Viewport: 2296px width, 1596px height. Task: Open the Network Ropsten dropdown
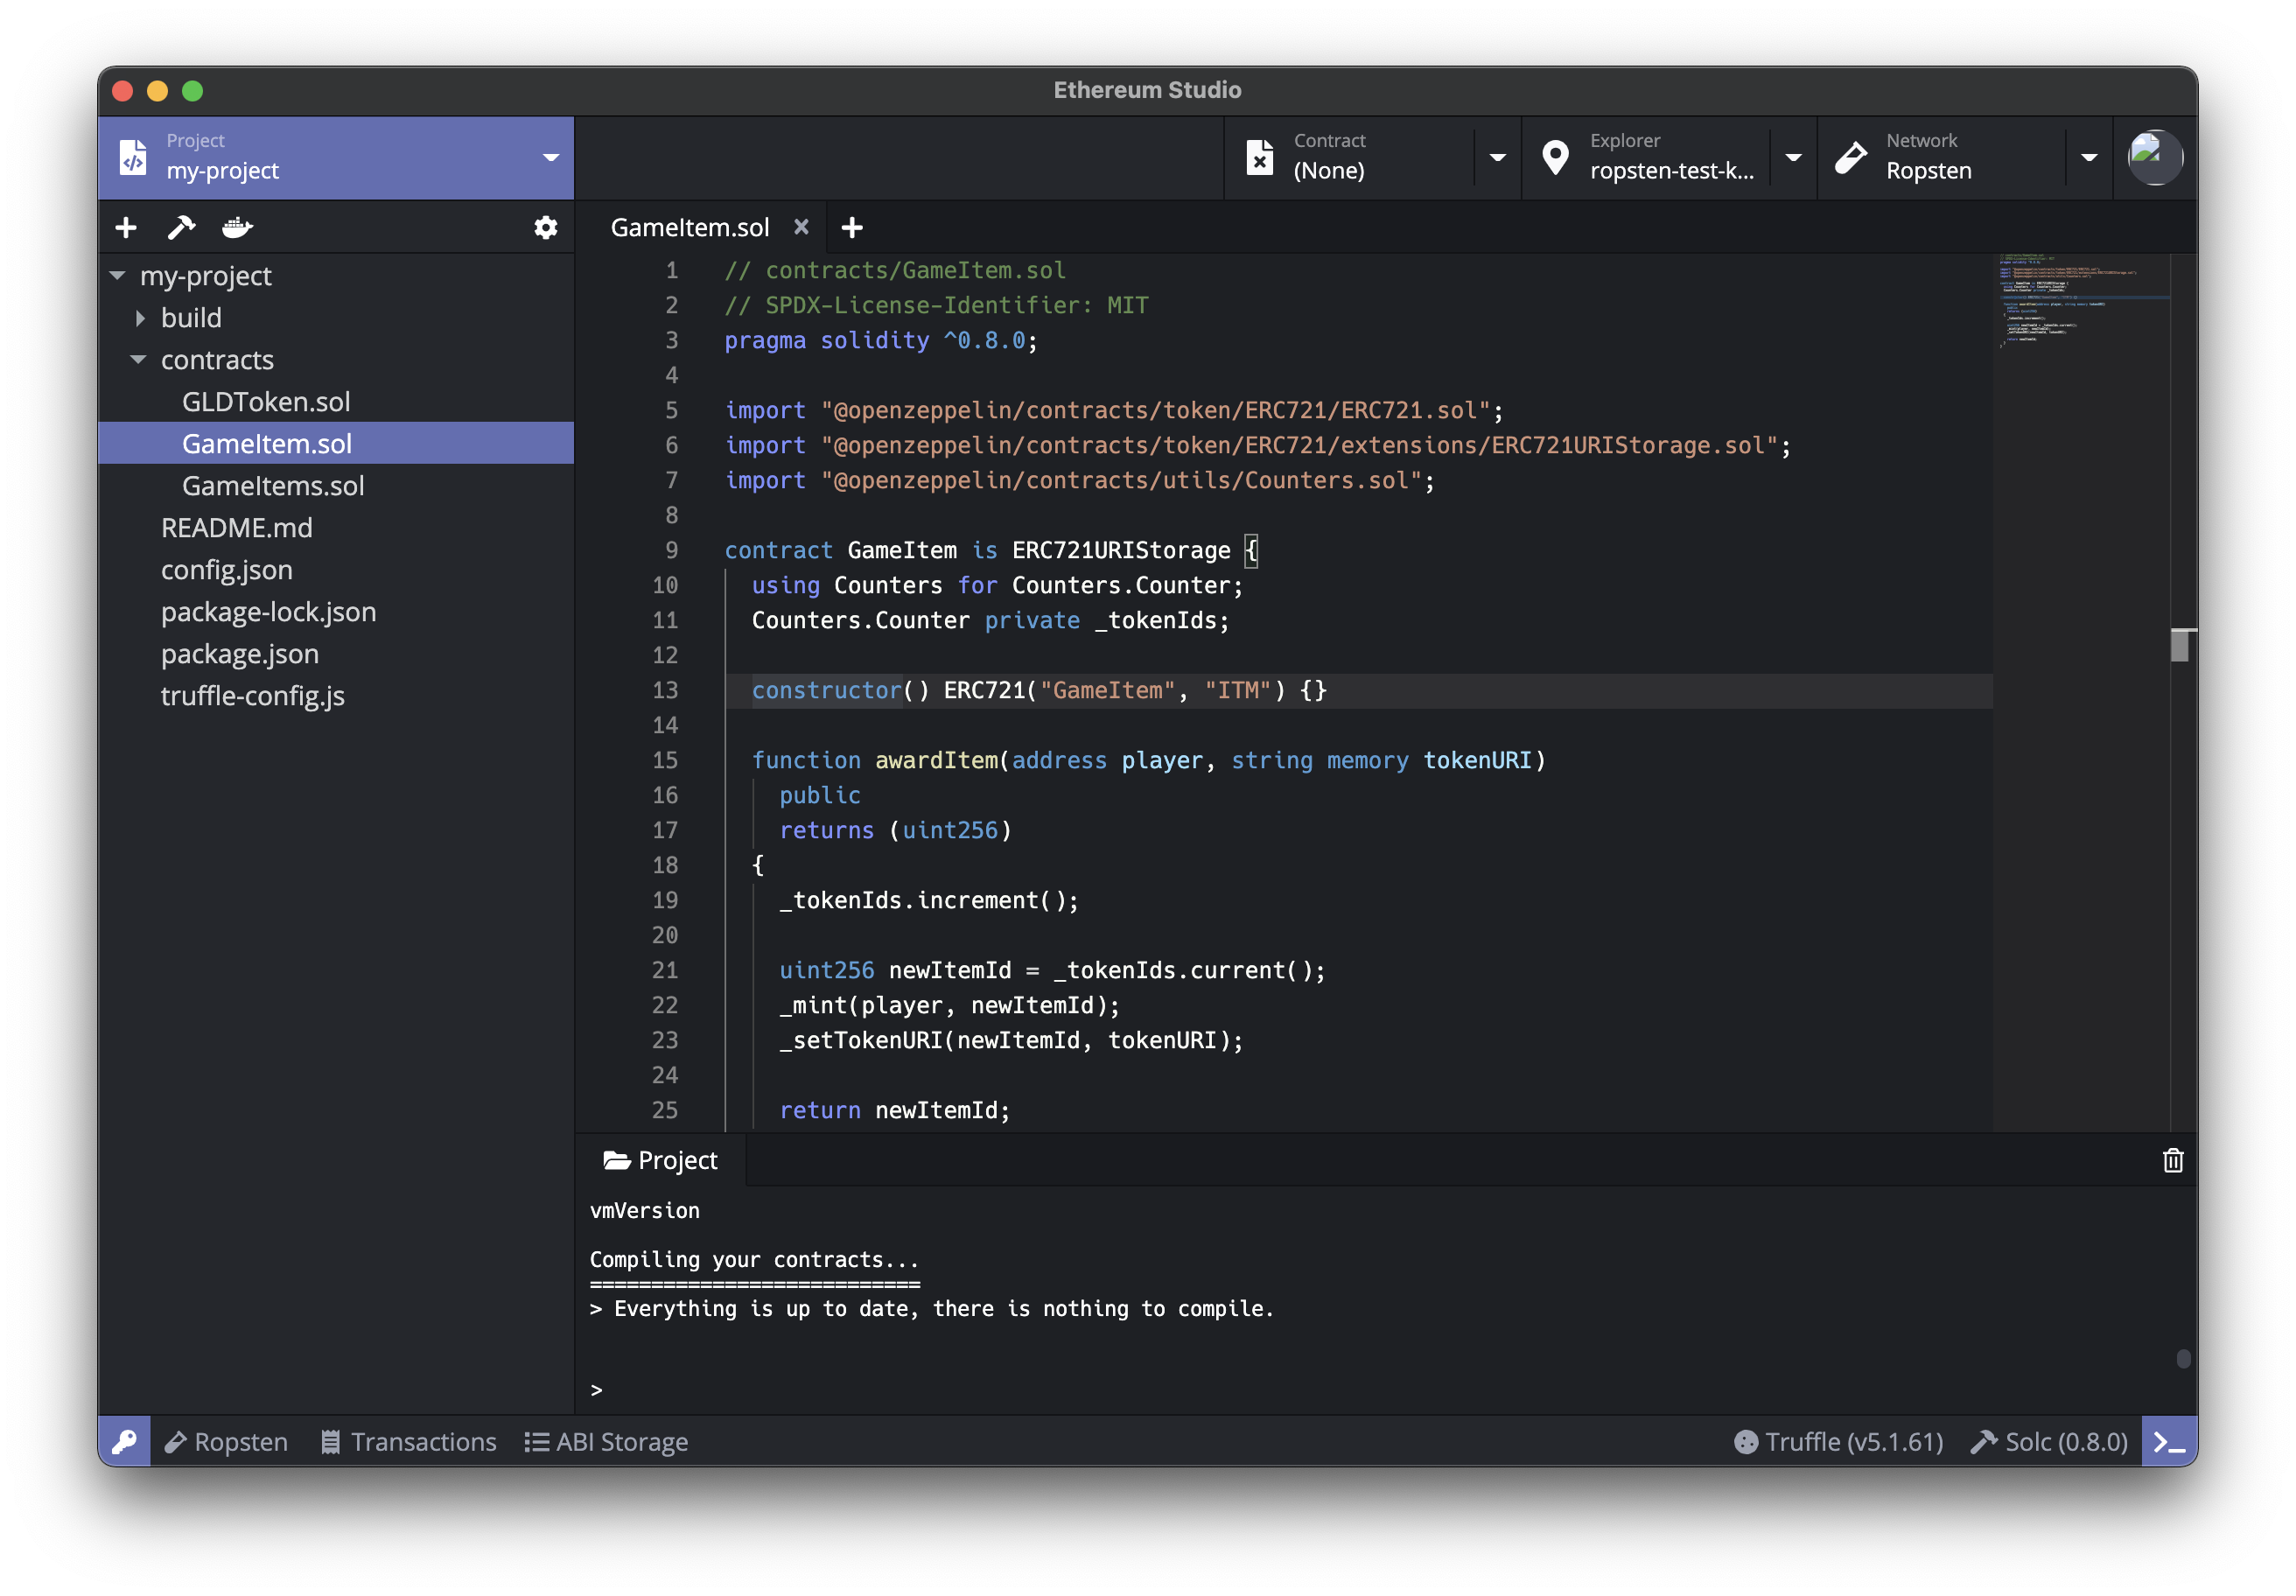(2088, 158)
